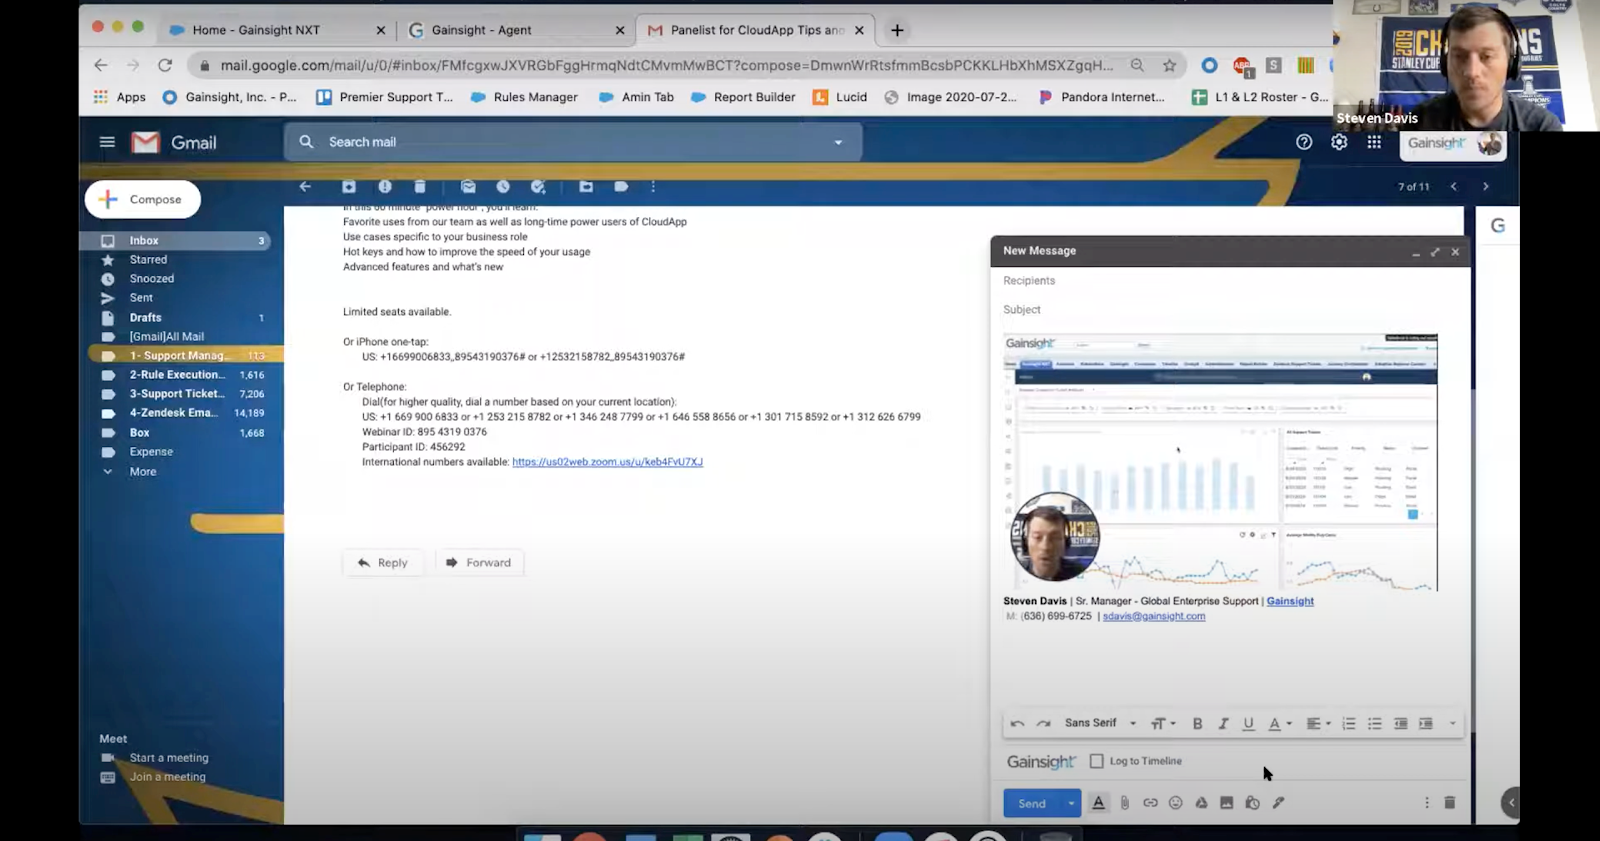The width and height of the screenshot is (1600, 841).
Task: Click the Compose button
Action: click(x=143, y=199)
